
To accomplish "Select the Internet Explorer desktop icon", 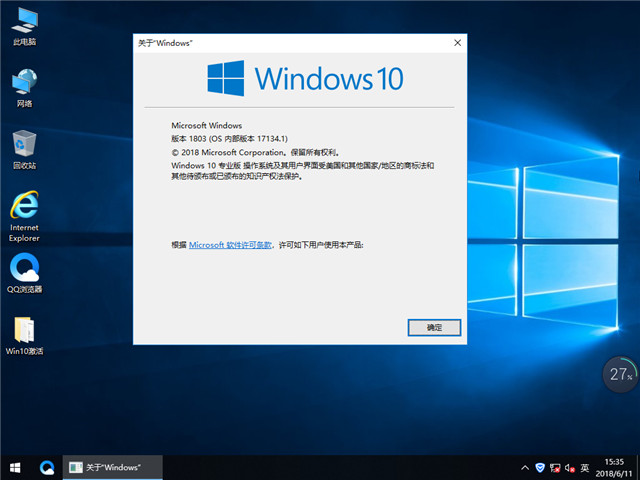I will click(x=24, y=216).
